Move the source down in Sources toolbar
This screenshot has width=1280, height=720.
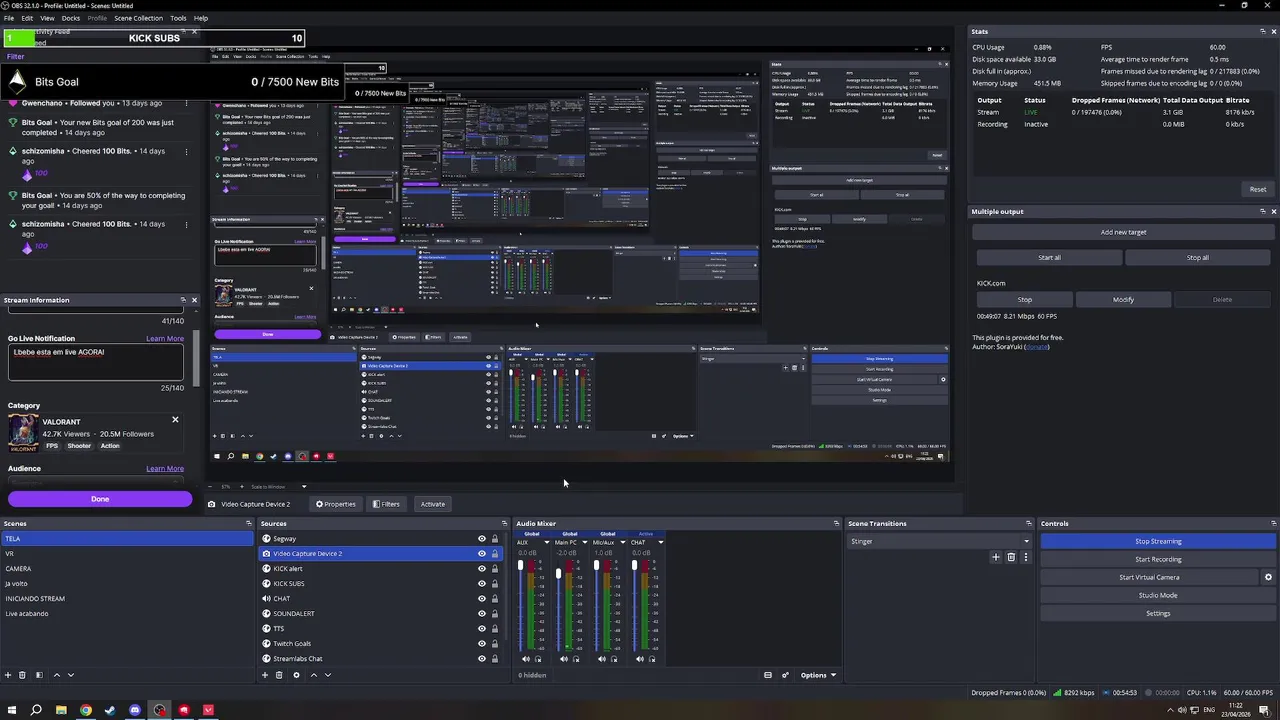pyautogui.click(x=327, y=675)
